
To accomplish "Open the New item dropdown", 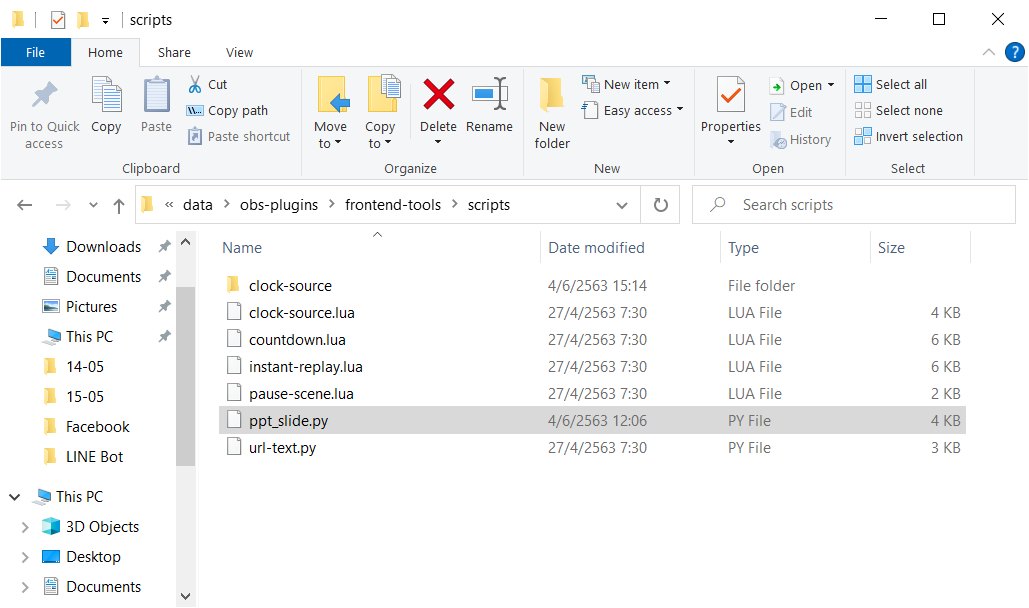I will point(628,84).
